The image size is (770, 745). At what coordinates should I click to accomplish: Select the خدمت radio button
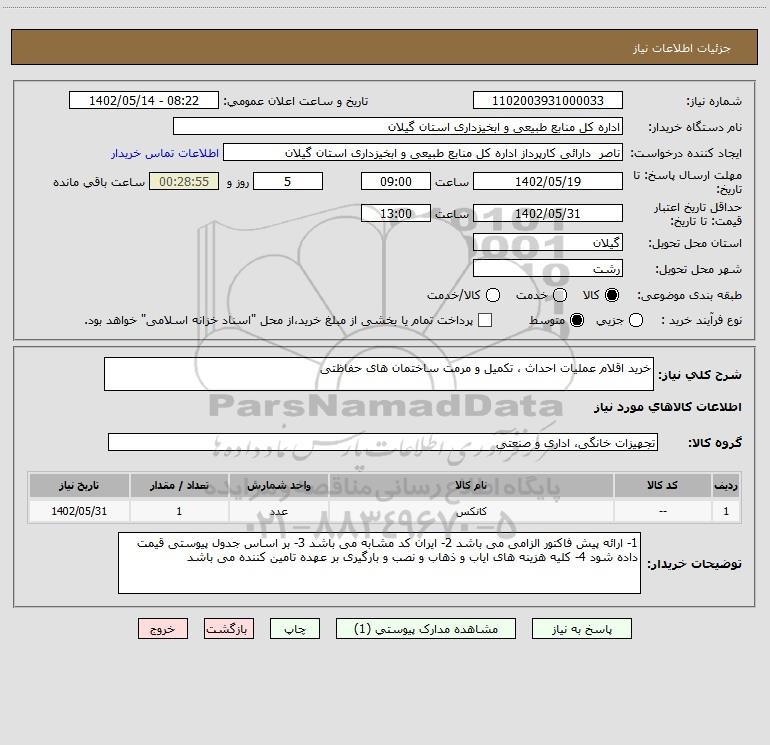[x=560, y=295]
